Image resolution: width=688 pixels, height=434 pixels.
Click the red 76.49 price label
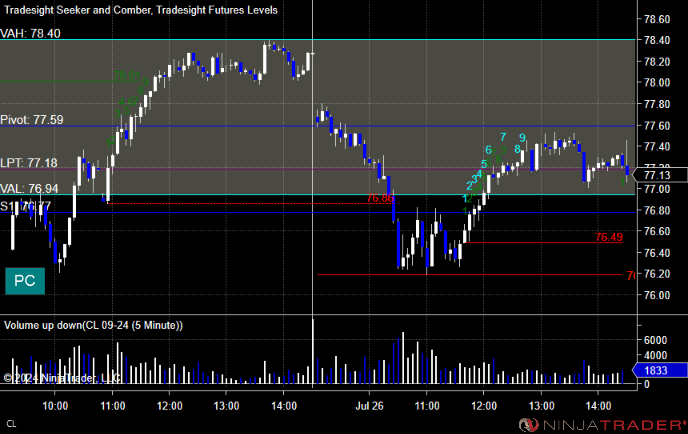(609, 237)
